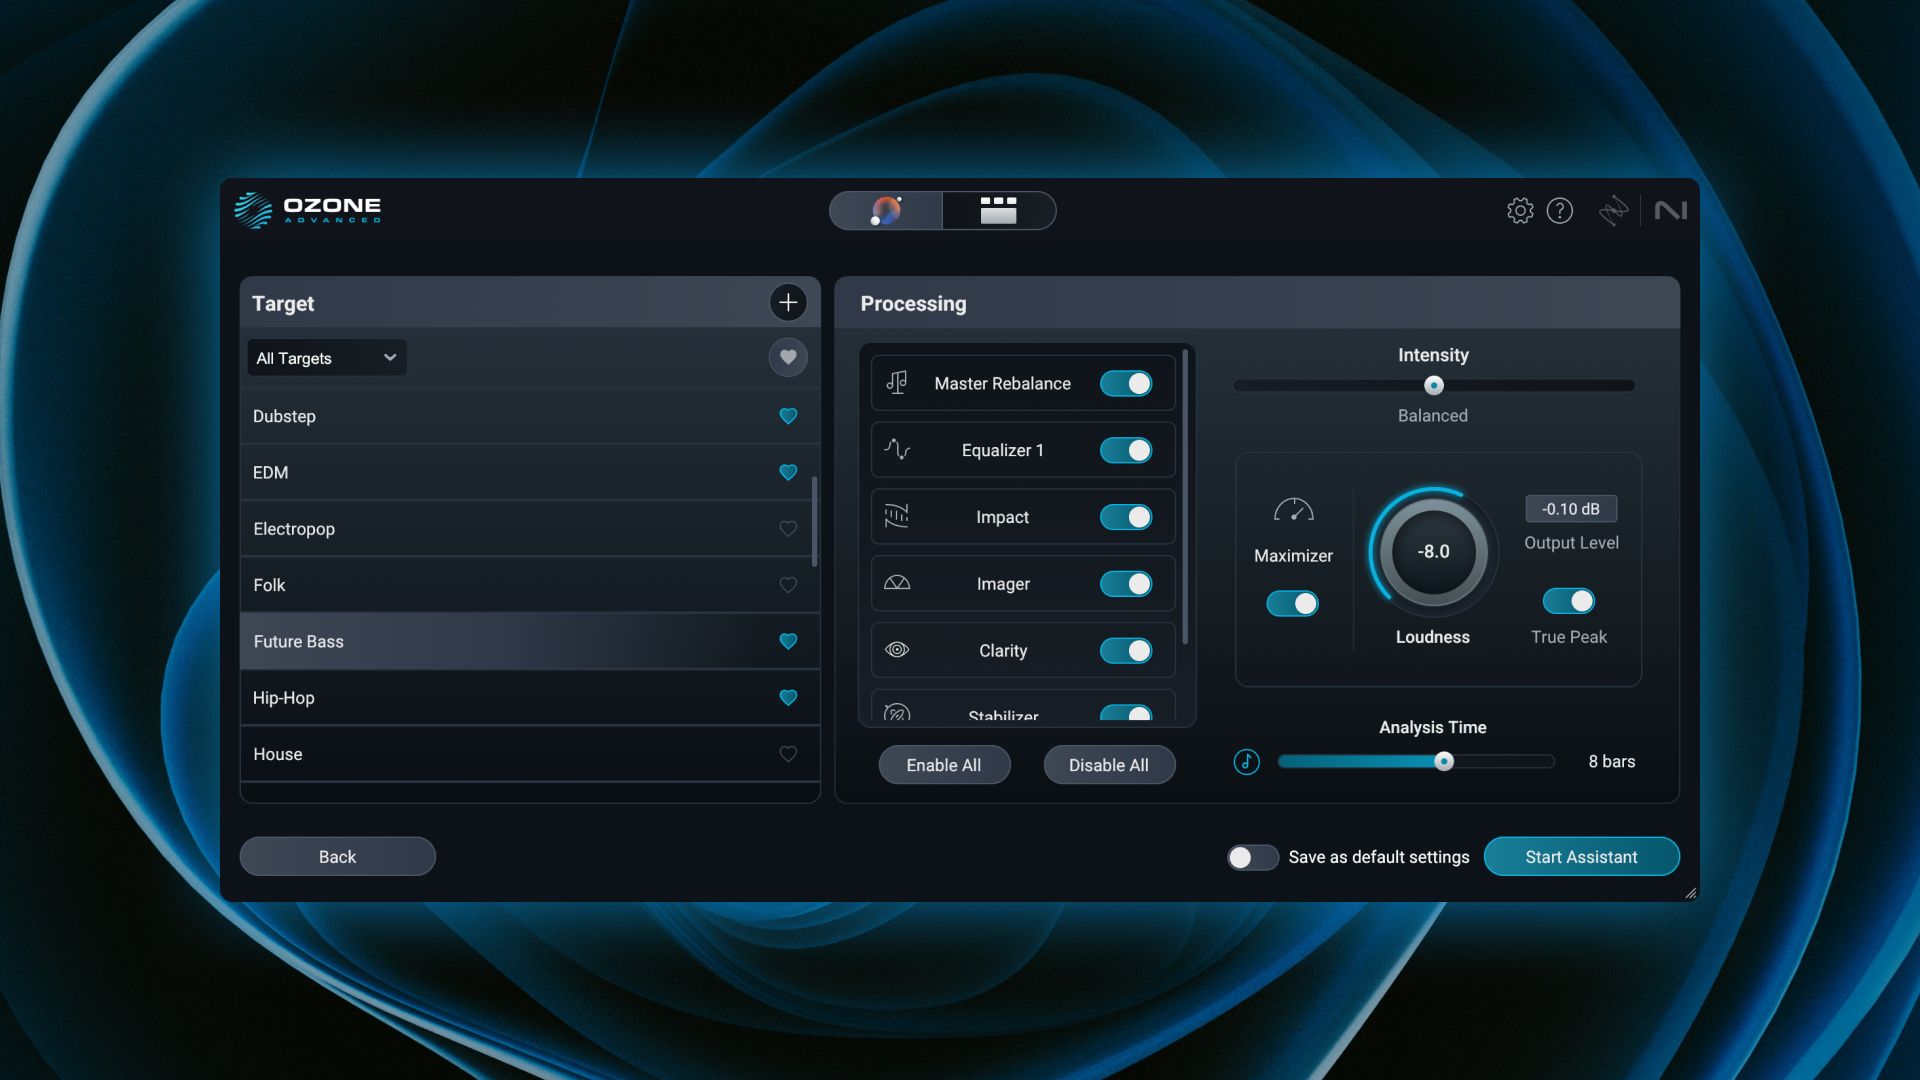Click the Back button

(x=337, y=857)
